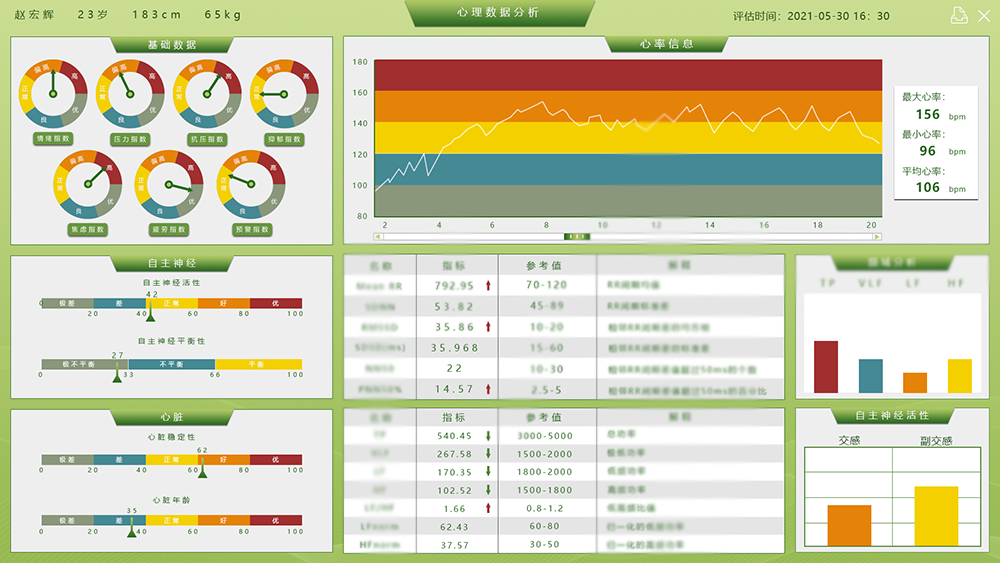Click the 抑郁指数 gauge dial
The height and width of the screenshot is (563, 1000).
tap(284, 93)
